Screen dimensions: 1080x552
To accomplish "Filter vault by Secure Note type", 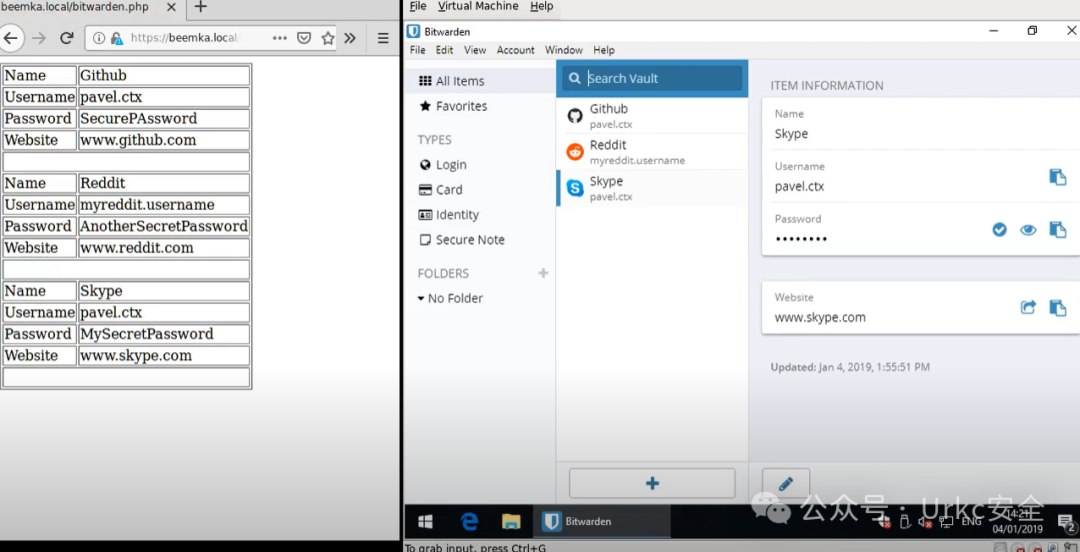I will pyautogui.click(x=461, y=240).
